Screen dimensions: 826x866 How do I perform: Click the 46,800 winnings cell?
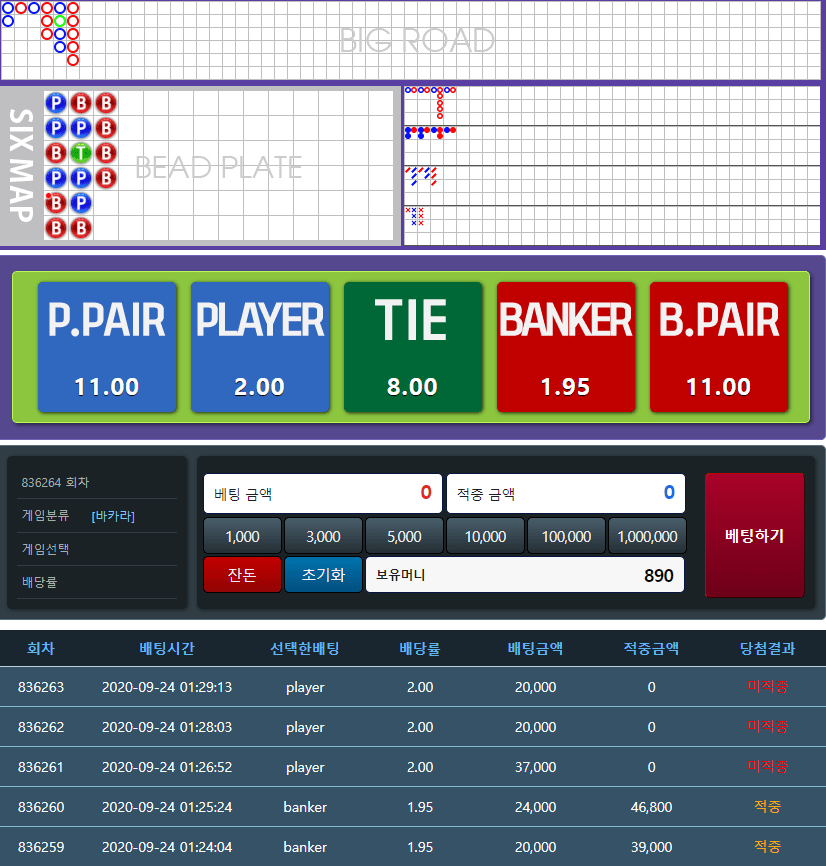tap(652, 807)
